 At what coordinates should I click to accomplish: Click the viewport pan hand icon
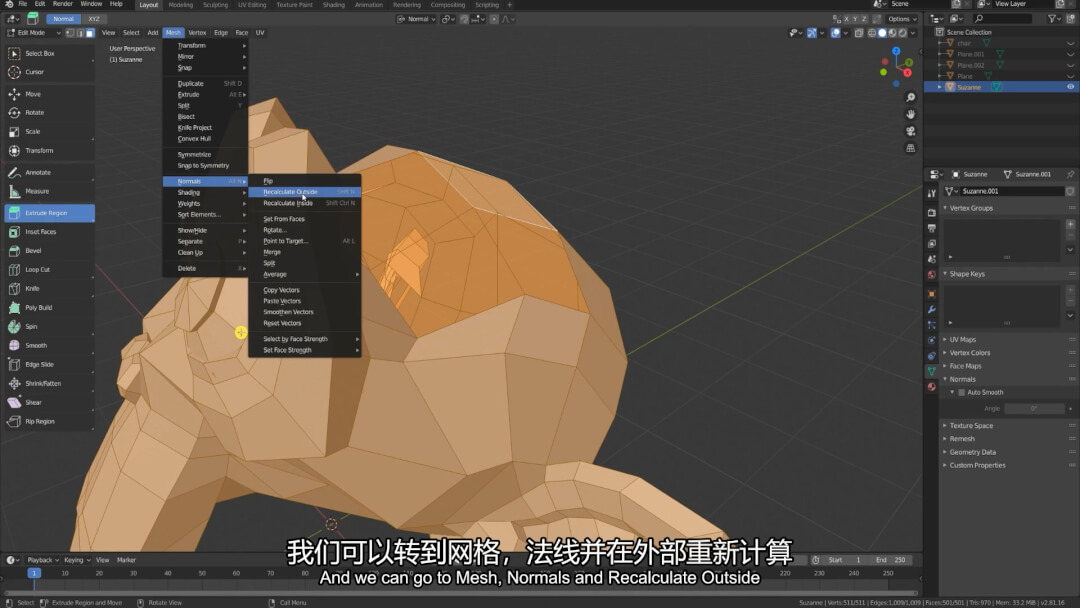pos(911,114)
